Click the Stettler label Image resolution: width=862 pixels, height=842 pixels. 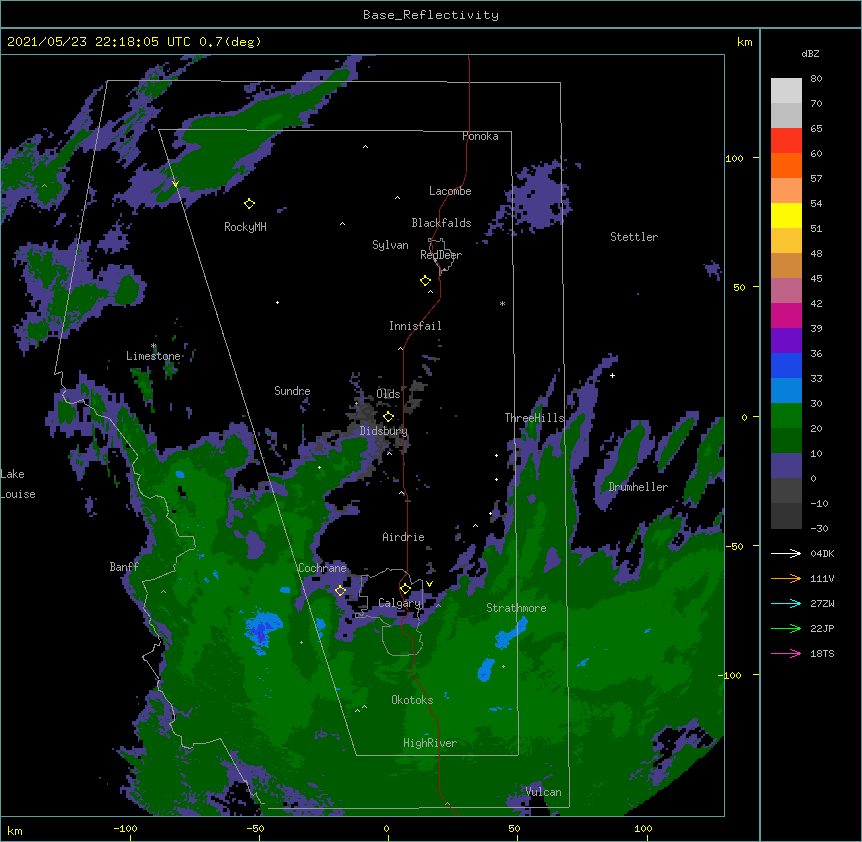[x=634, y=237]
